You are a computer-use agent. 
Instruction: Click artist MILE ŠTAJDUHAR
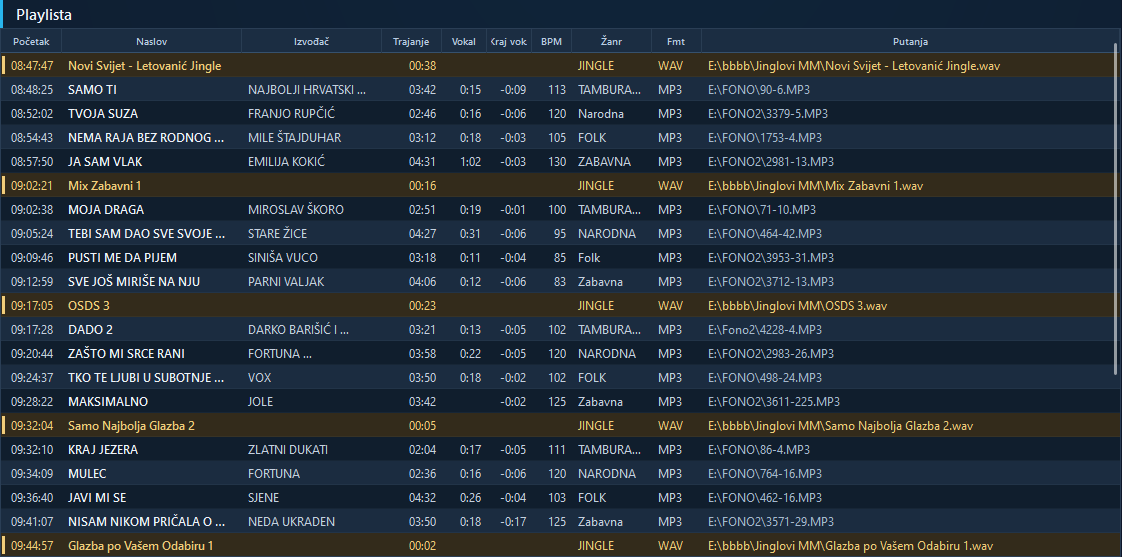coord(294,137)
